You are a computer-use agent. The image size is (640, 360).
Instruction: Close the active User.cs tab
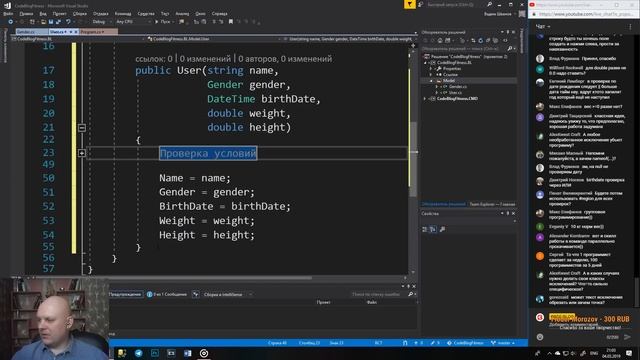click(x=76, y=32)
